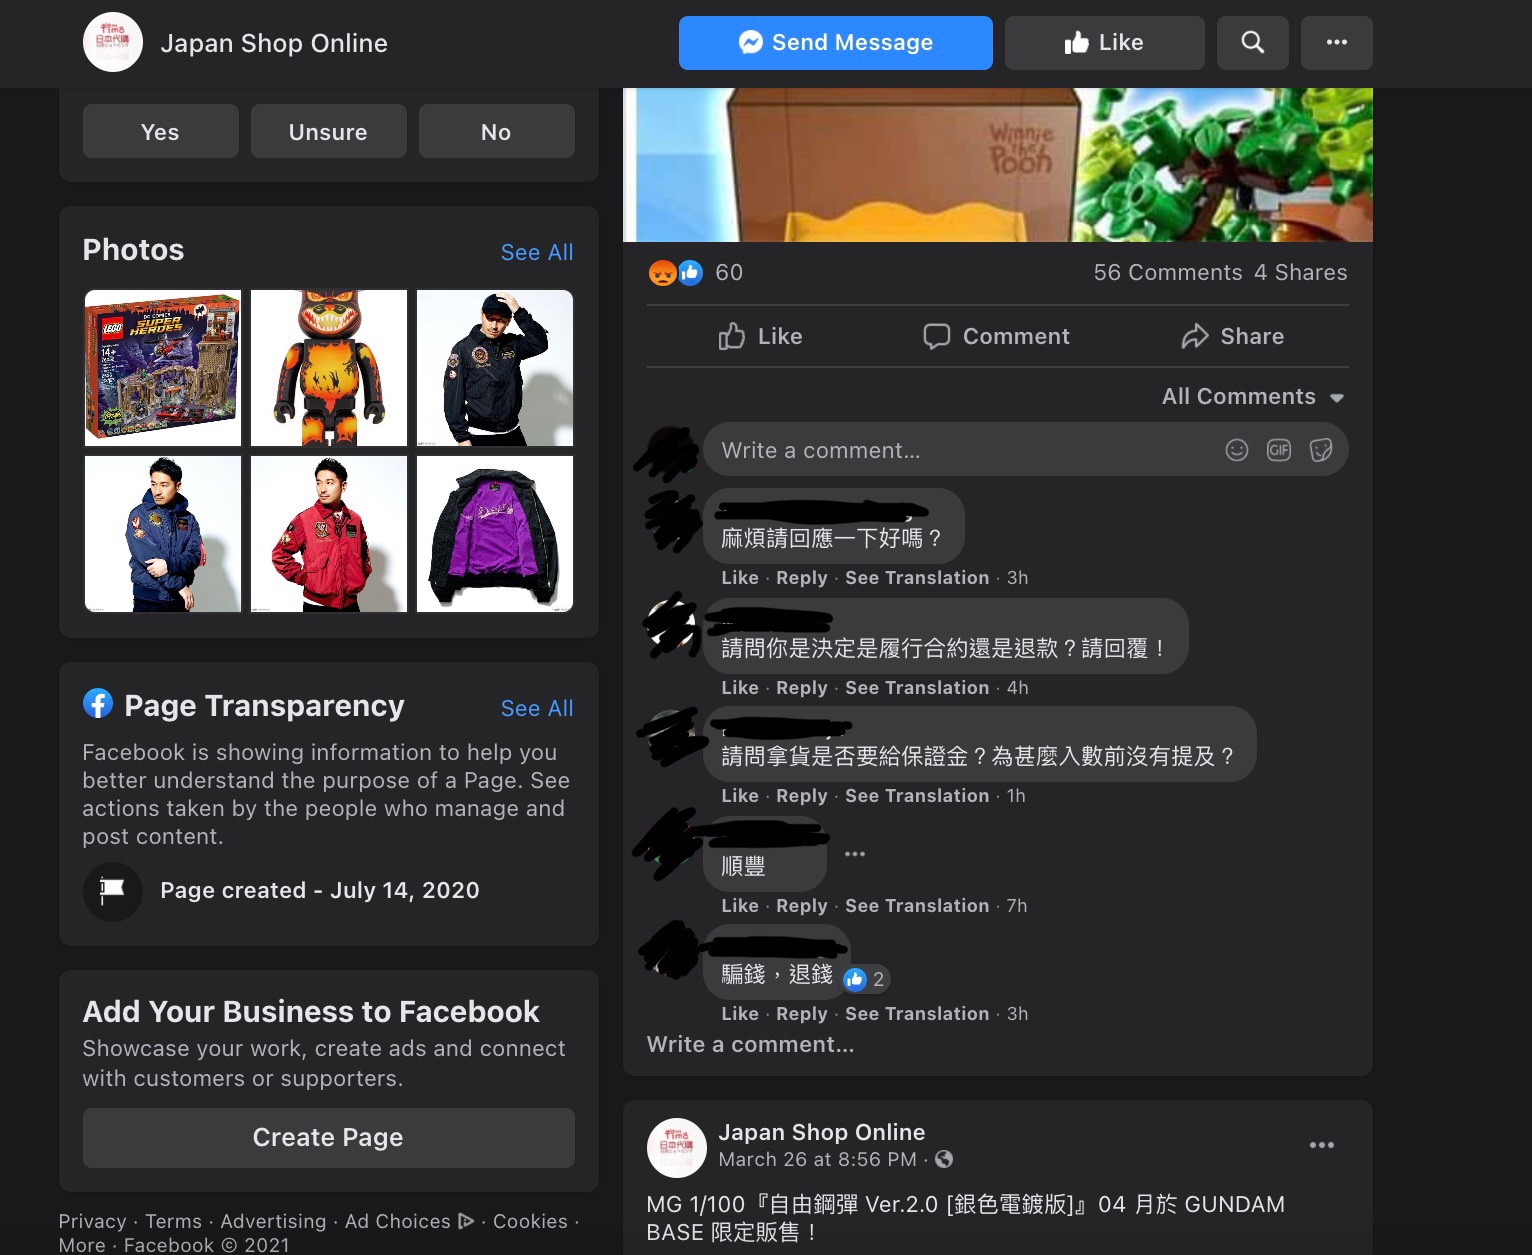Click the Facebook logo beside Page Transparency

point(98,704)
